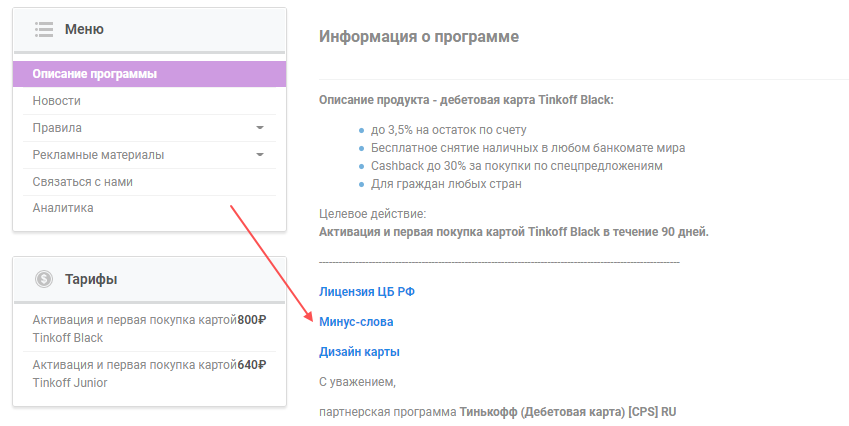The width and height of the screenshot is (849, 426).
Task: Go to Рекламные материалы section
Action: pos(98,155)
